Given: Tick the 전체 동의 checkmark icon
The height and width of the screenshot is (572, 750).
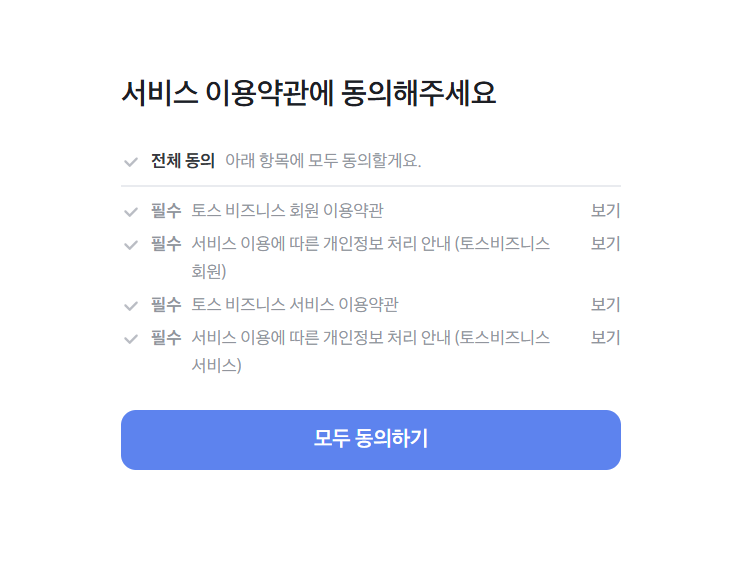Looking at the screenshot, I should [x=131, y=162].
